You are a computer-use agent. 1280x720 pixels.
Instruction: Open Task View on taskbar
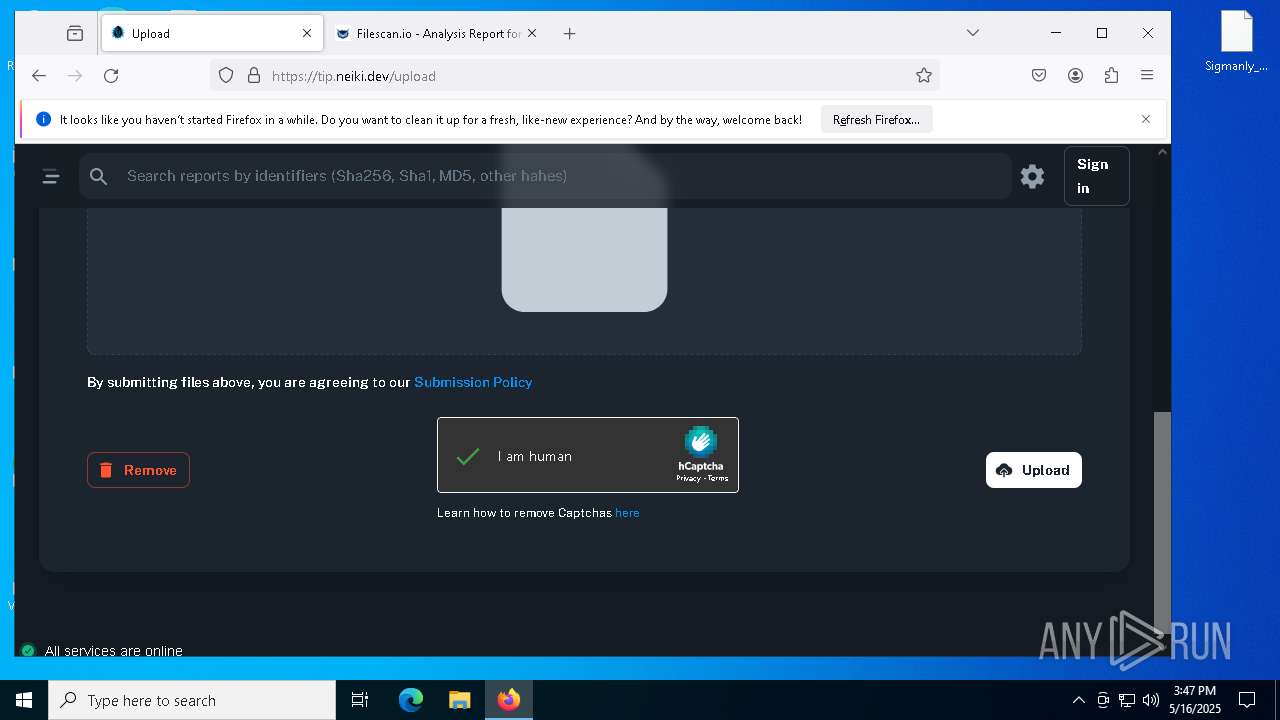[360, 700]
